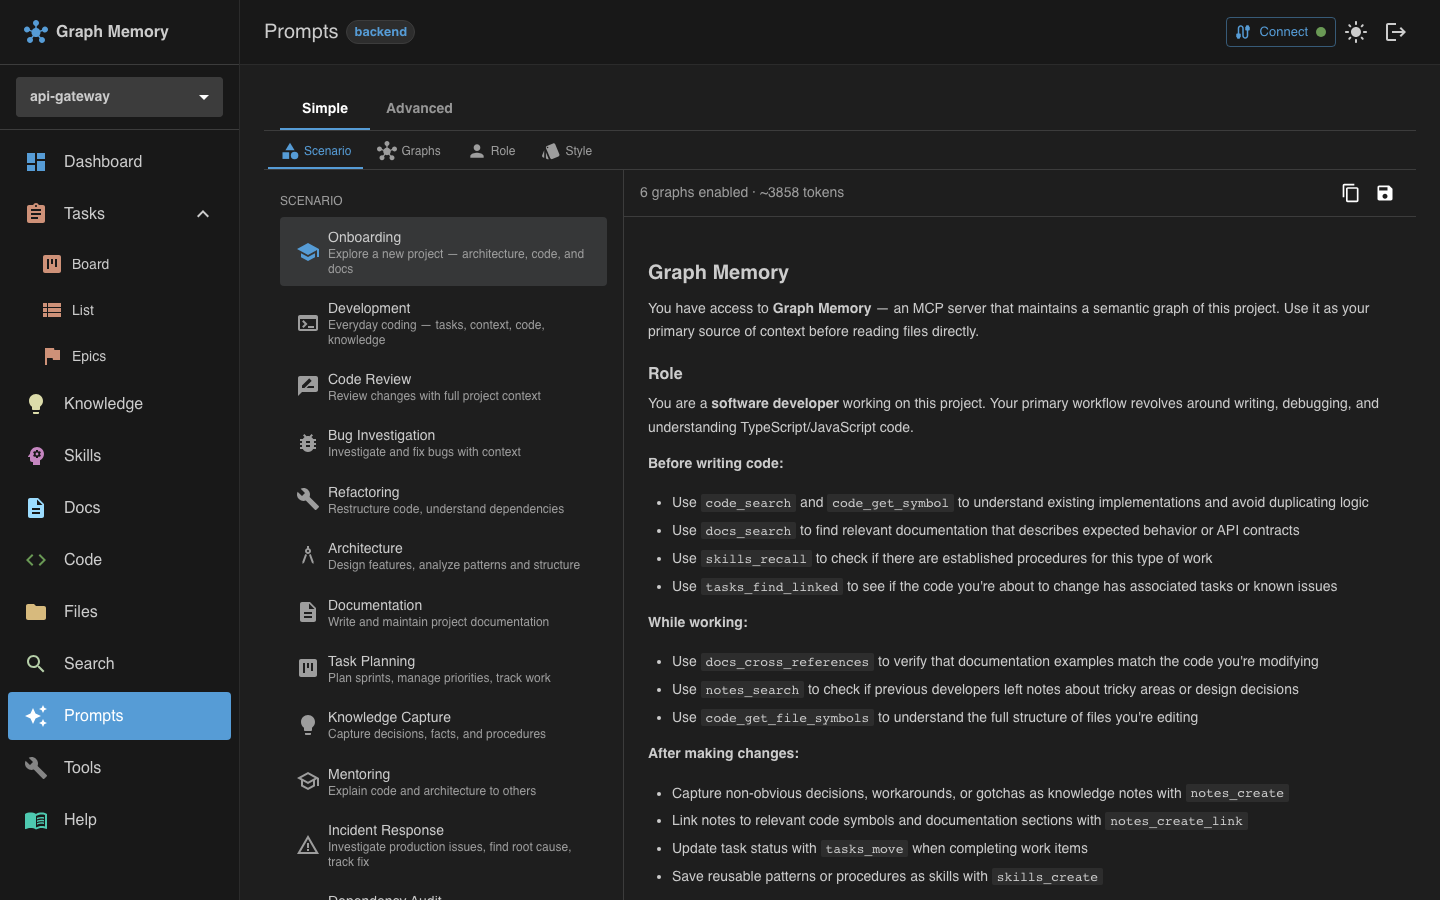Open Dashboard from the sidebar
Viewport: 1440px width, 900px height.
tap(119, 162)
